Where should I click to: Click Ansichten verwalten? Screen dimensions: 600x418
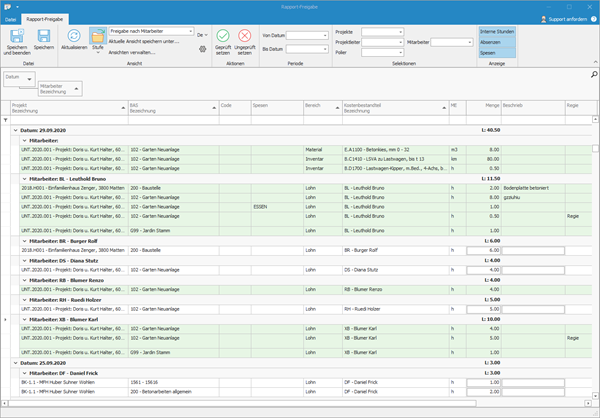(x=132, y=52)
